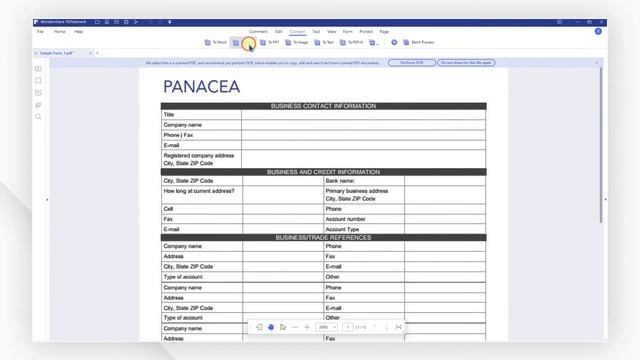Click the blue round icon in floating bar
Viewport: 640px width, 360px height.
click(271, 327)
